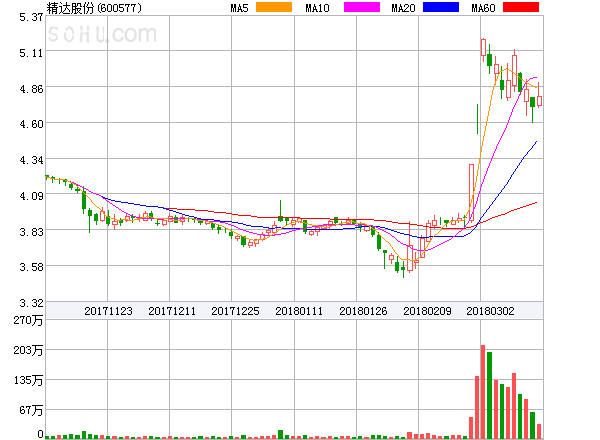Select the 20171123 date label
The image size is (600, 440).
pyautogui.click(x=108, y=311)
